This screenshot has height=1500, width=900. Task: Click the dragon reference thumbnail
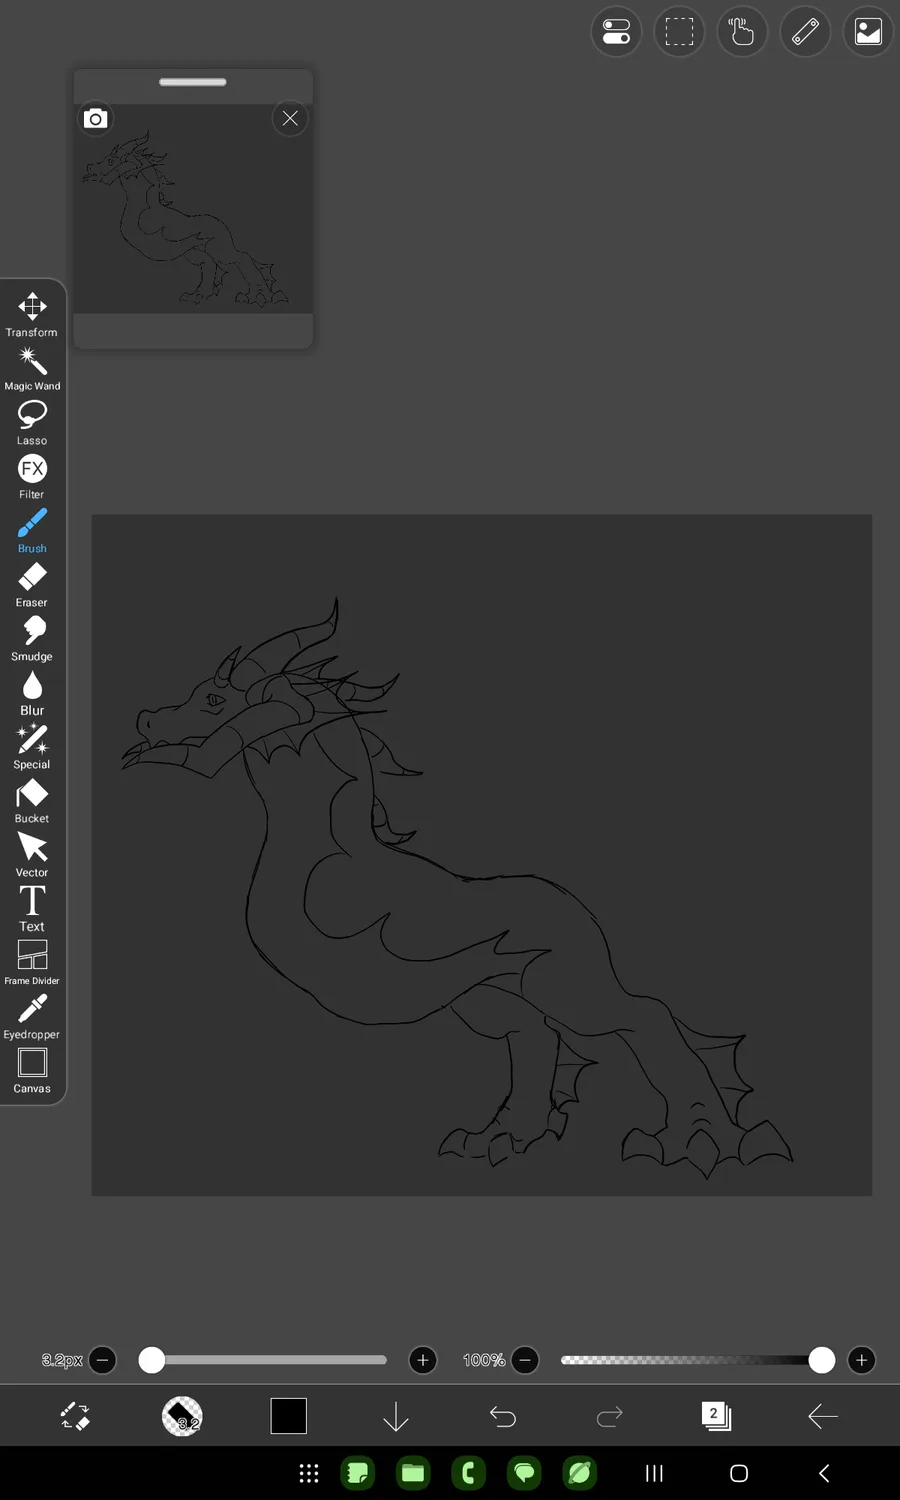click(193, 209)
